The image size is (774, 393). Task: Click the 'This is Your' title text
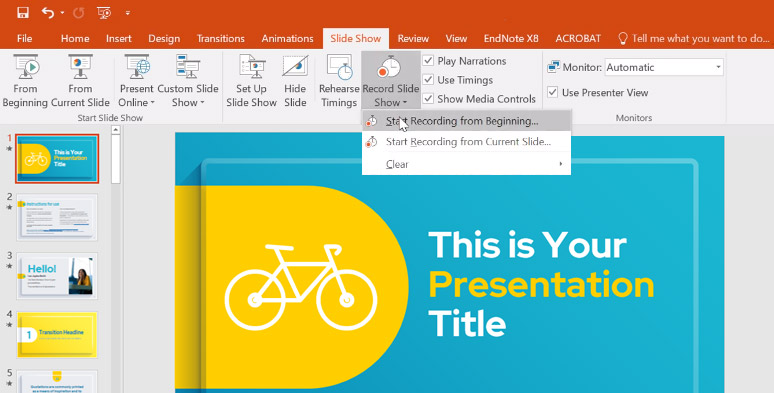[x=527, y=245]
